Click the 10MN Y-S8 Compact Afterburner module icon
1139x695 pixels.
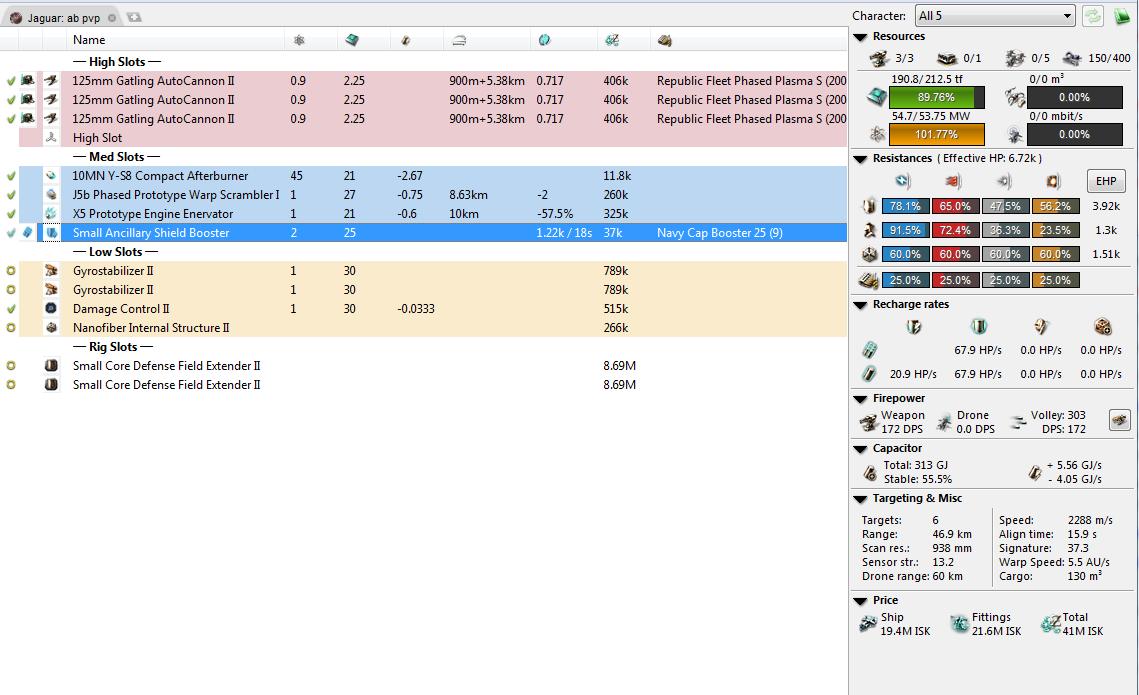coord(51,176)
